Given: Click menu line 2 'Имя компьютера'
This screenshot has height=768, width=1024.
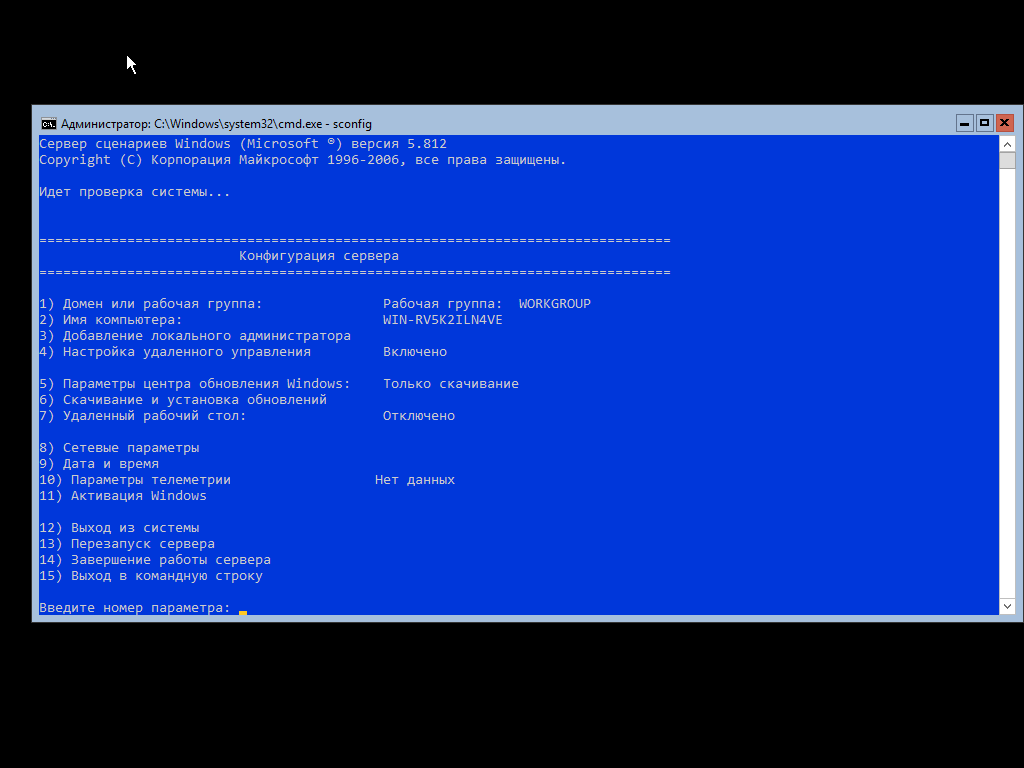Looking at the screenshot, I should [111, 320].
